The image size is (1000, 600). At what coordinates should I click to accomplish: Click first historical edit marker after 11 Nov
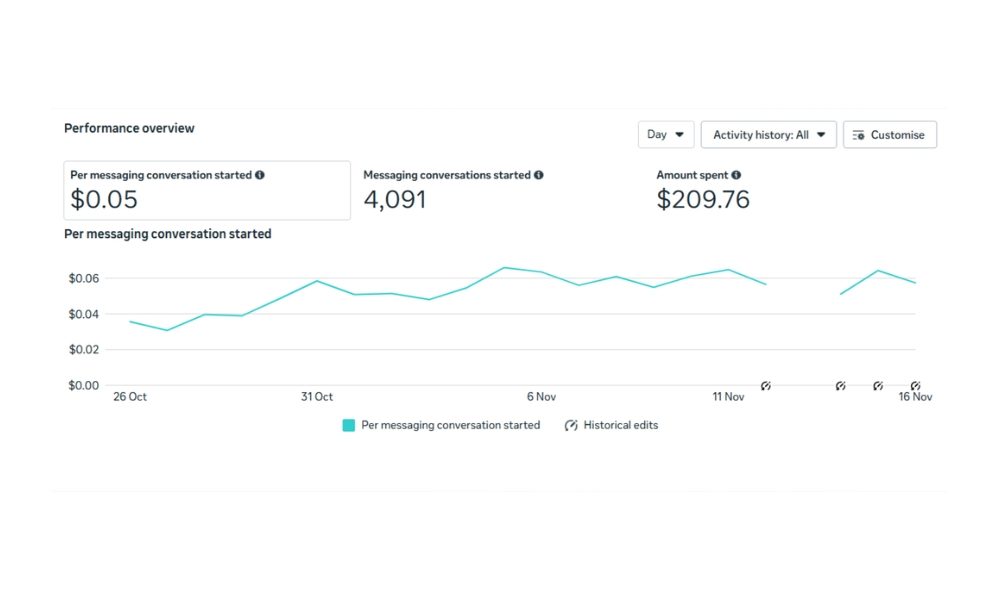[x=766, y=386]
